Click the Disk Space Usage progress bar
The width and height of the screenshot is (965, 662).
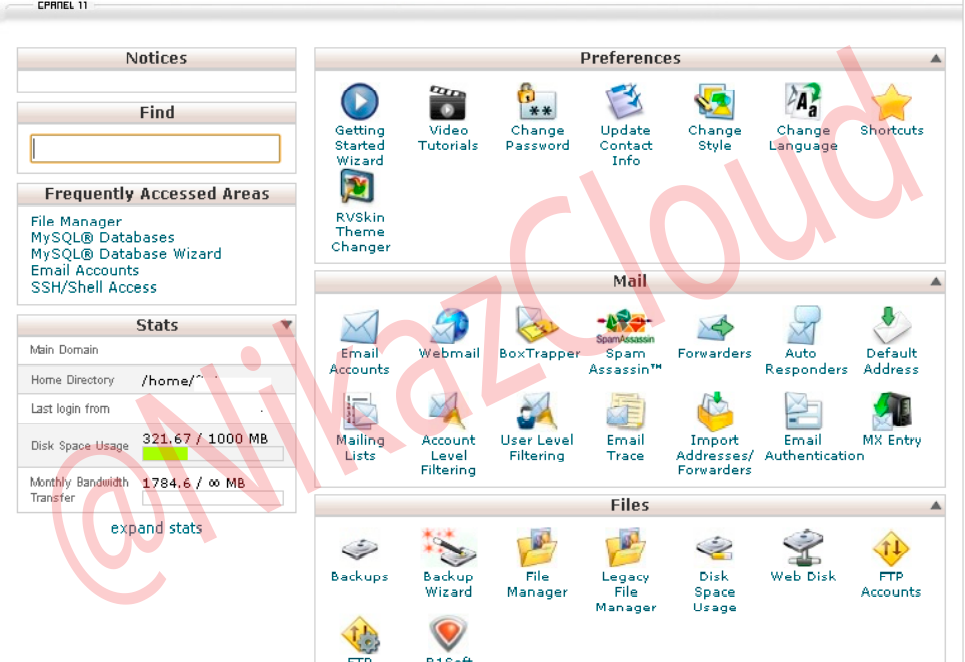[x=213, y=454]
